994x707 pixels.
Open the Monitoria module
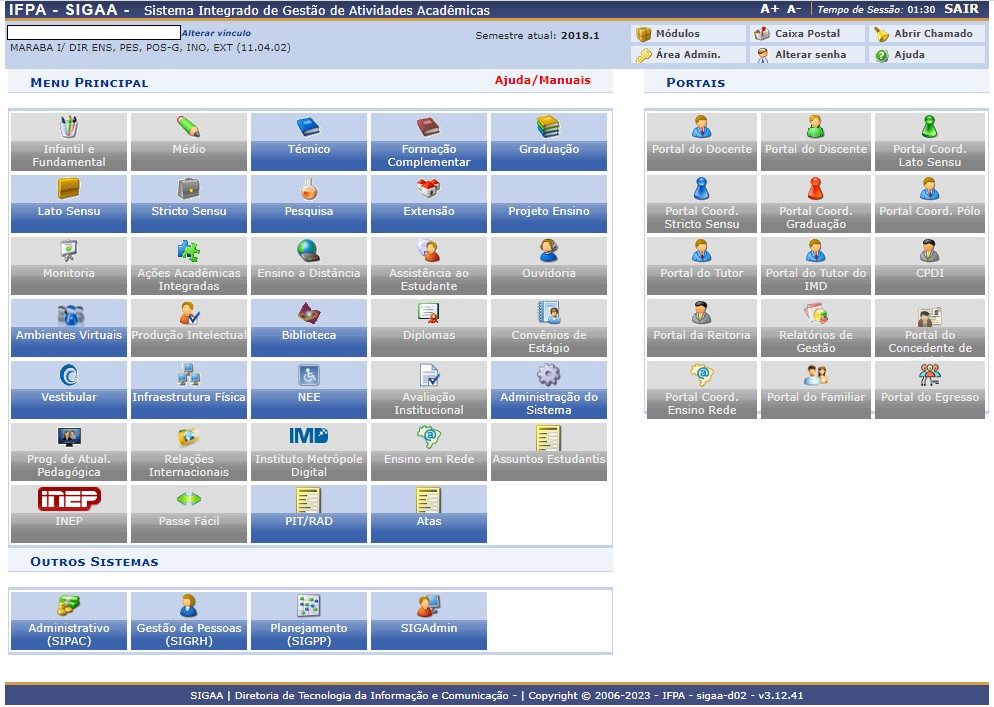click(x=68, y=266)
